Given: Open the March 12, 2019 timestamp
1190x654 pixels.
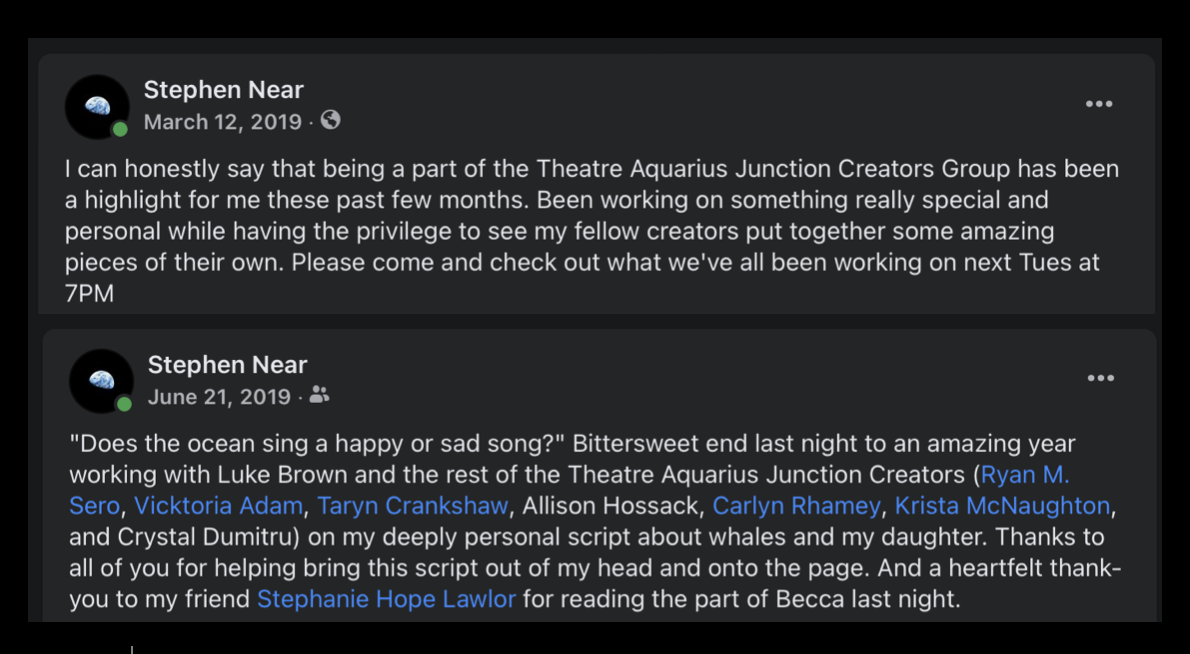Looking at the screenshot, I should point(222,122).
